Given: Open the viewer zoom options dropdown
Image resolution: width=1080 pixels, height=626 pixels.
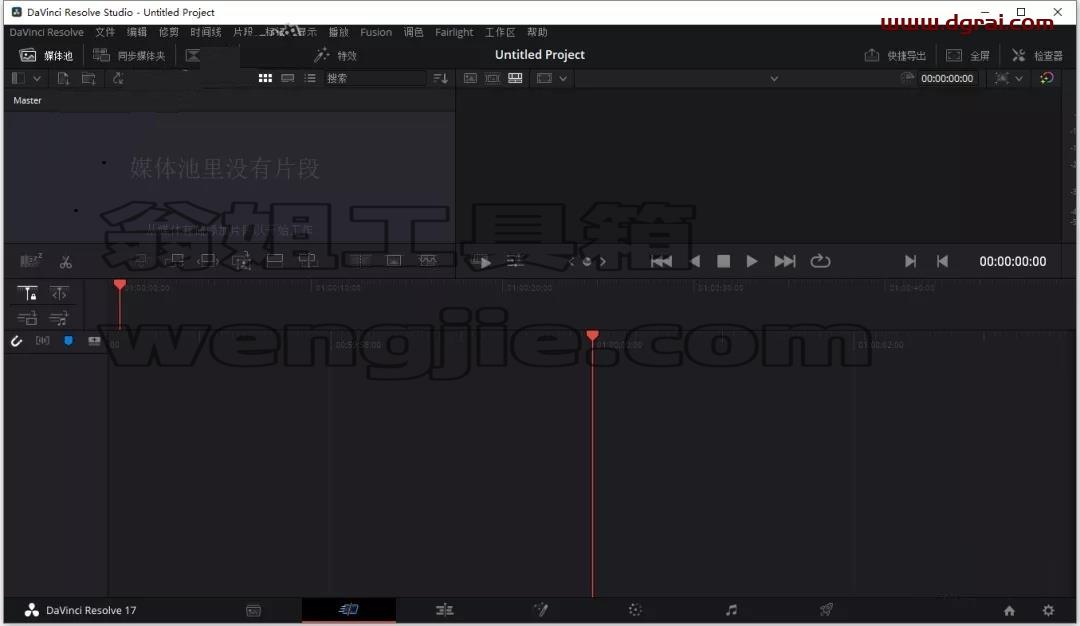Looking at the screenshot, I should 1008,79.
